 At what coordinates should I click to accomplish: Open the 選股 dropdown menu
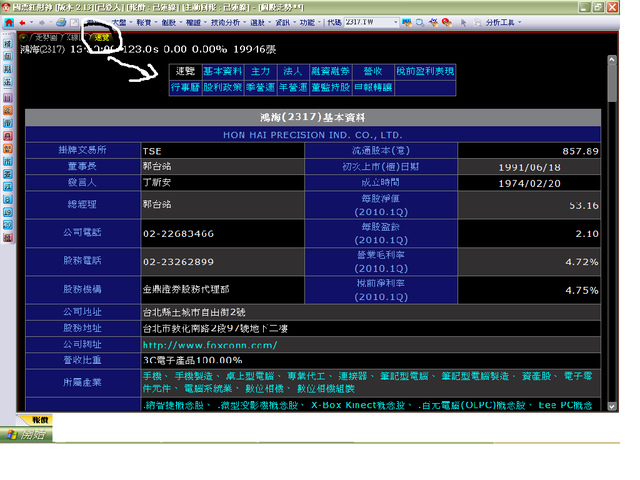click(260, 23)
